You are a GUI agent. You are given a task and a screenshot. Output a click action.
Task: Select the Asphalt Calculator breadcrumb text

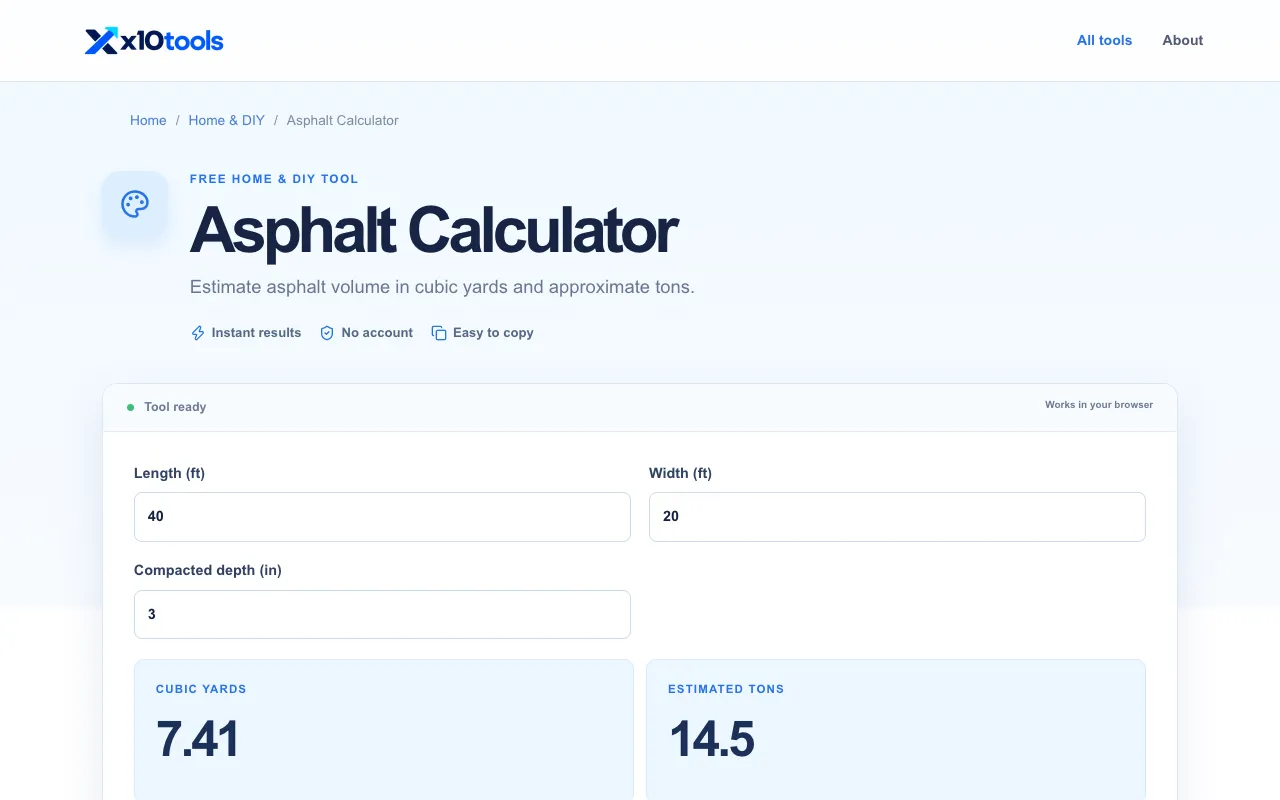pos(342,120)
